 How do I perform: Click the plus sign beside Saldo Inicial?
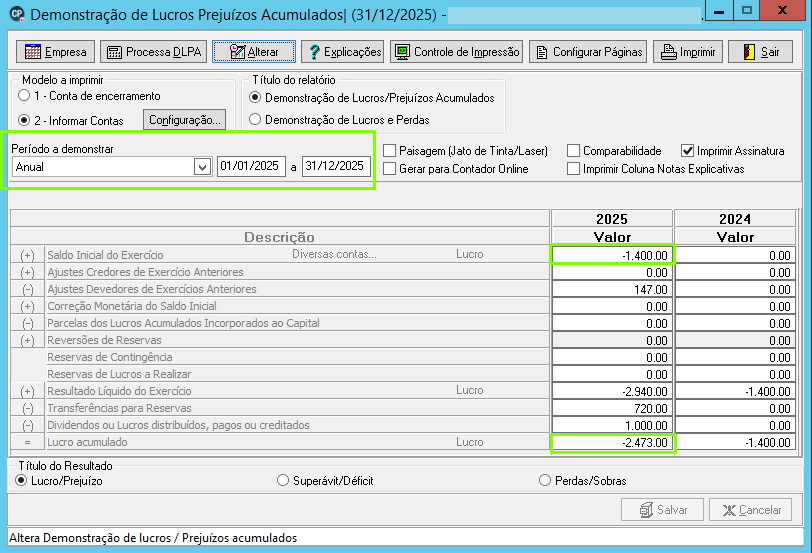coord(27,255)
